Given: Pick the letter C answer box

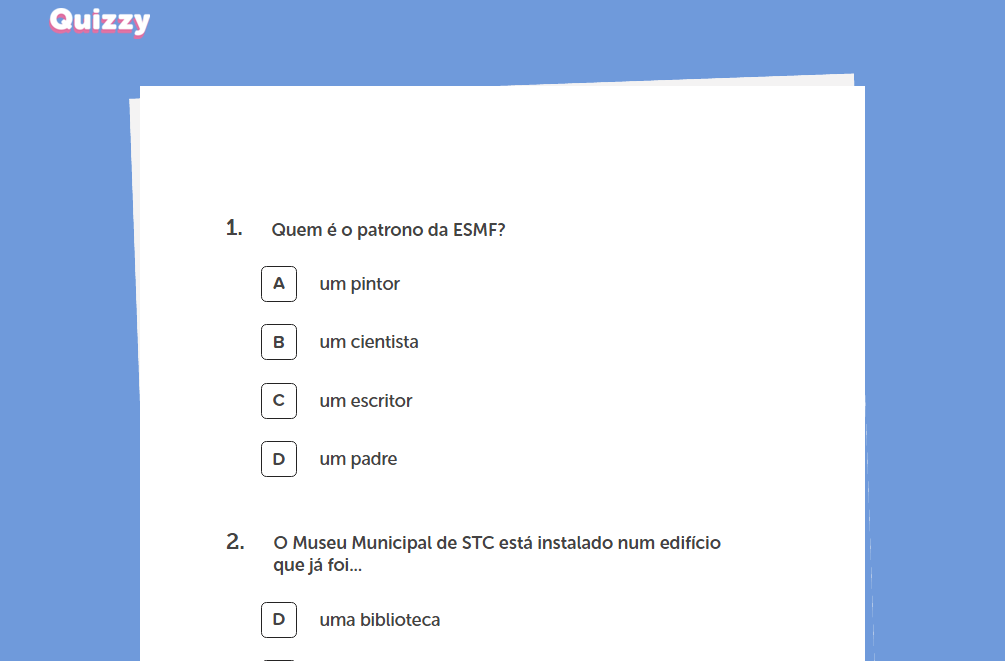Looking at the screenshot, I should point(279,401).
